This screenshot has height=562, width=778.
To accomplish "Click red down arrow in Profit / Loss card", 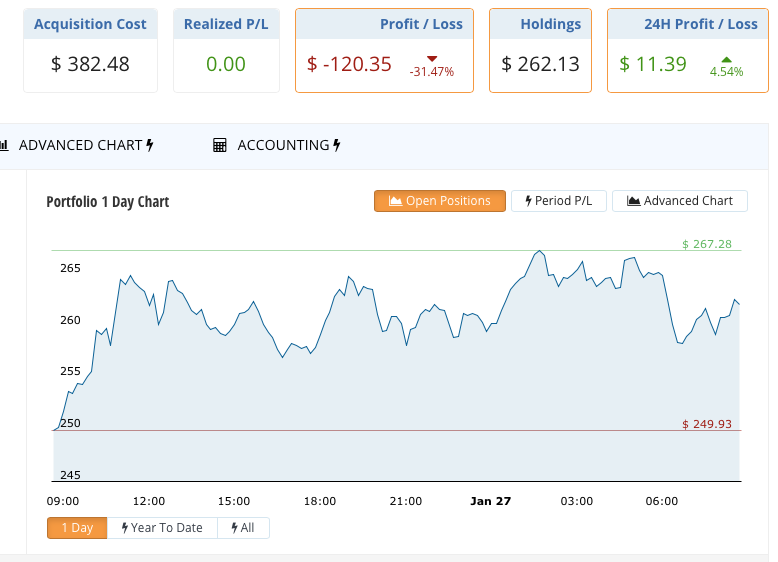I will [x=432, y=59].
